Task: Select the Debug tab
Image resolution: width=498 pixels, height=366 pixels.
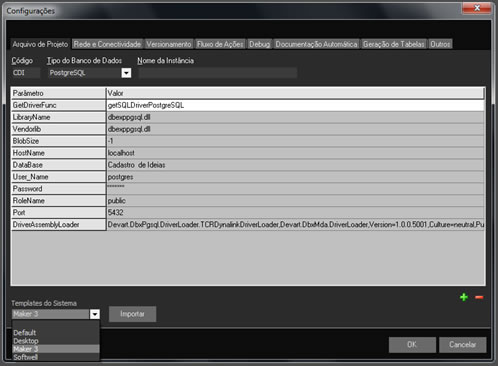Action: click(x=259, y=44)
